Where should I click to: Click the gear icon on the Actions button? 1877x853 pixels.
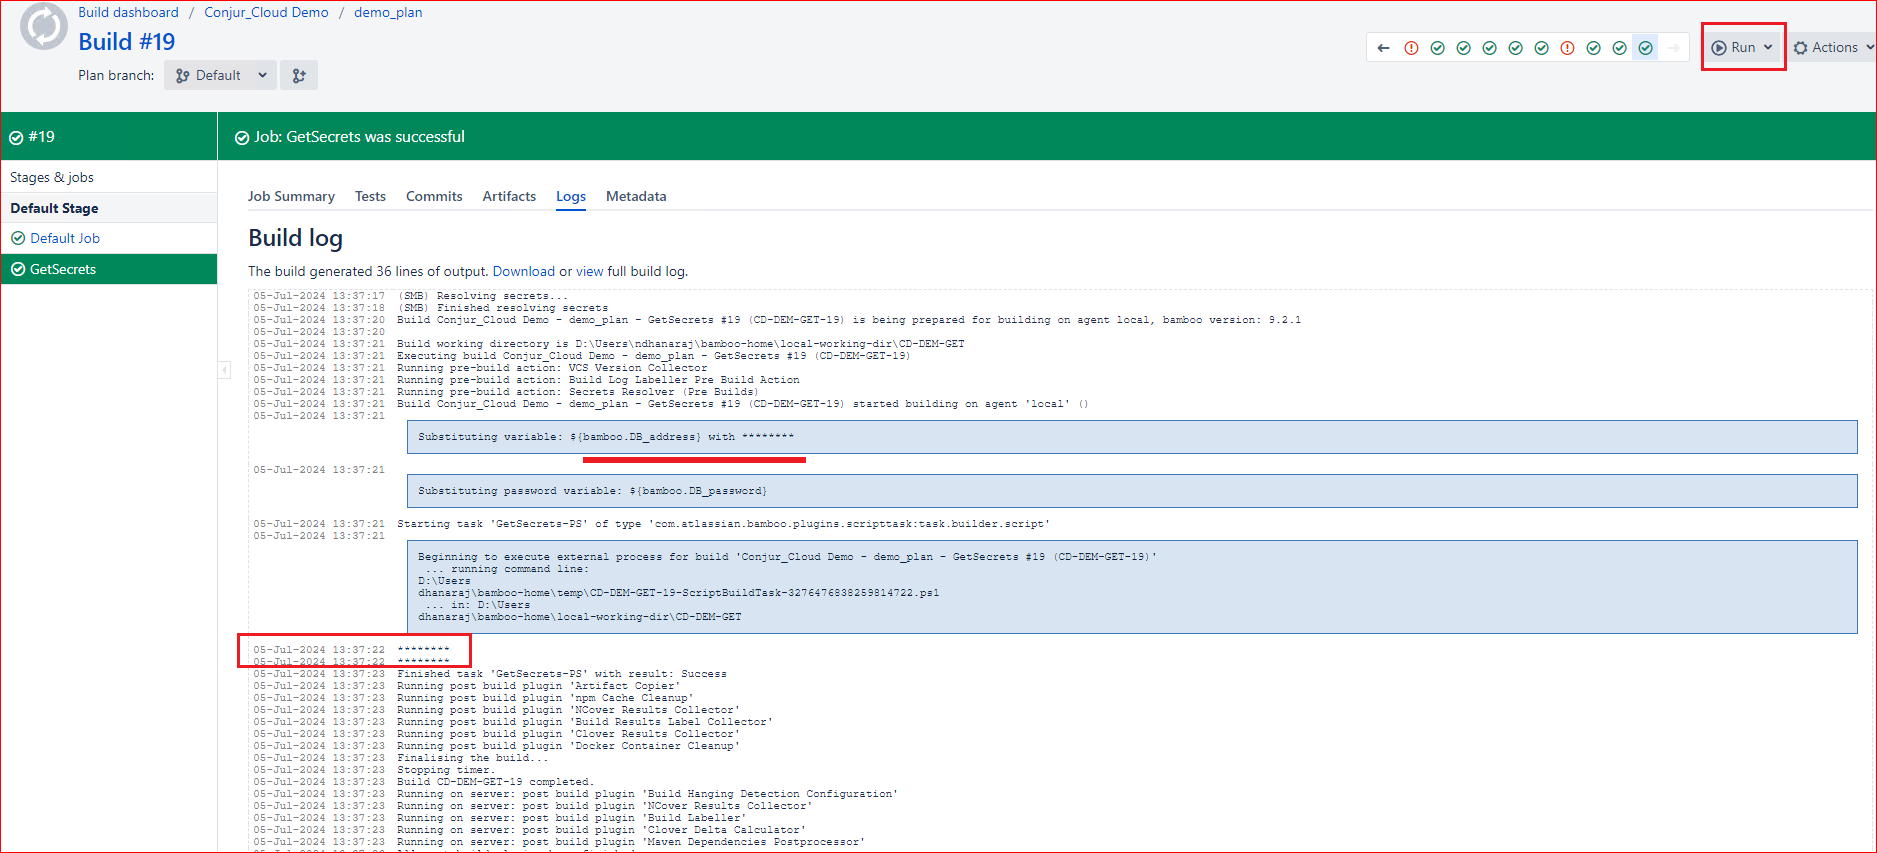(1801, 48)
